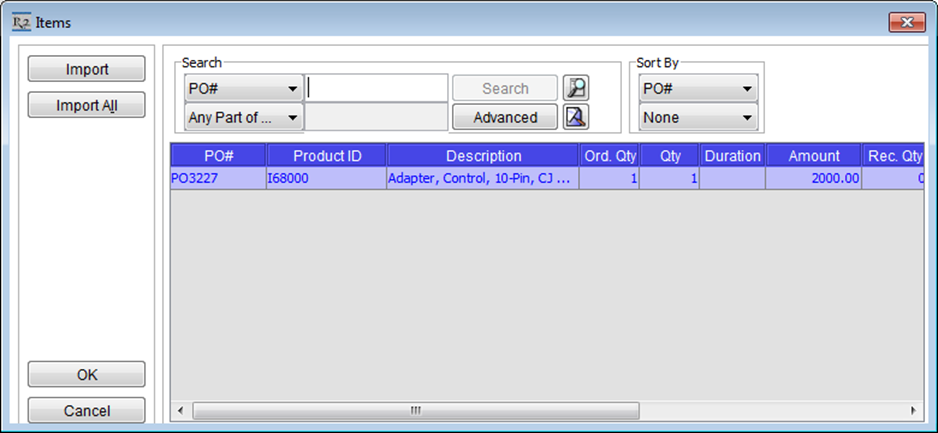Screen dimensions: 938x433
Task: Click the greyed Search button
Action: click(505, 89)
